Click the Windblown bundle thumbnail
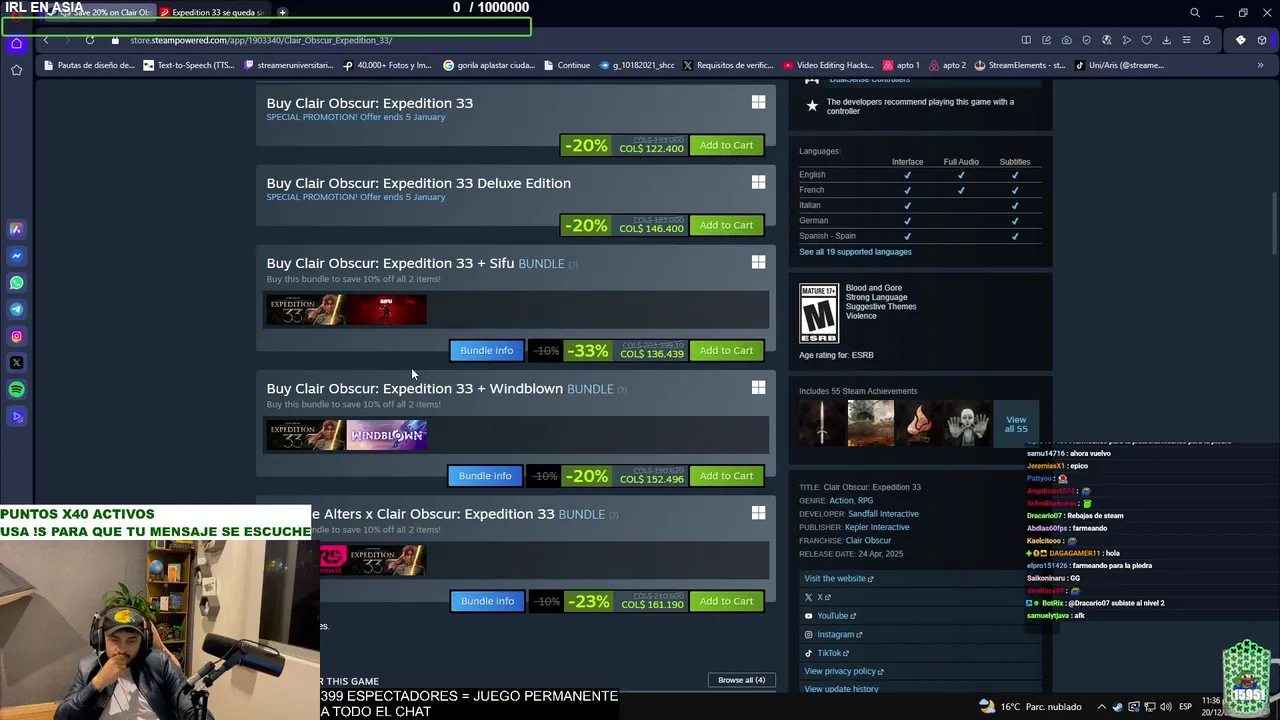The image size is (1280, 720). (x=386, y=435)
